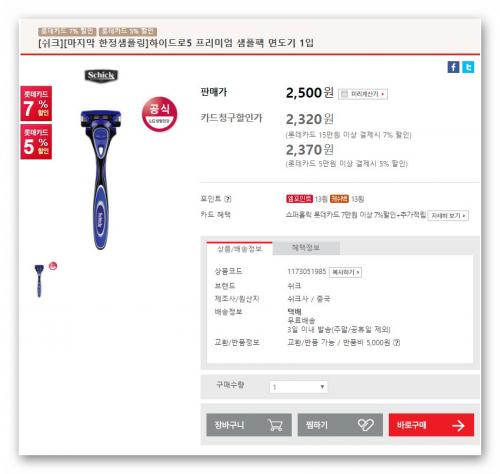This screenshot has width=500, height=474.
Task: Copy product code with 복사하기 button
Action: [345, 272]
